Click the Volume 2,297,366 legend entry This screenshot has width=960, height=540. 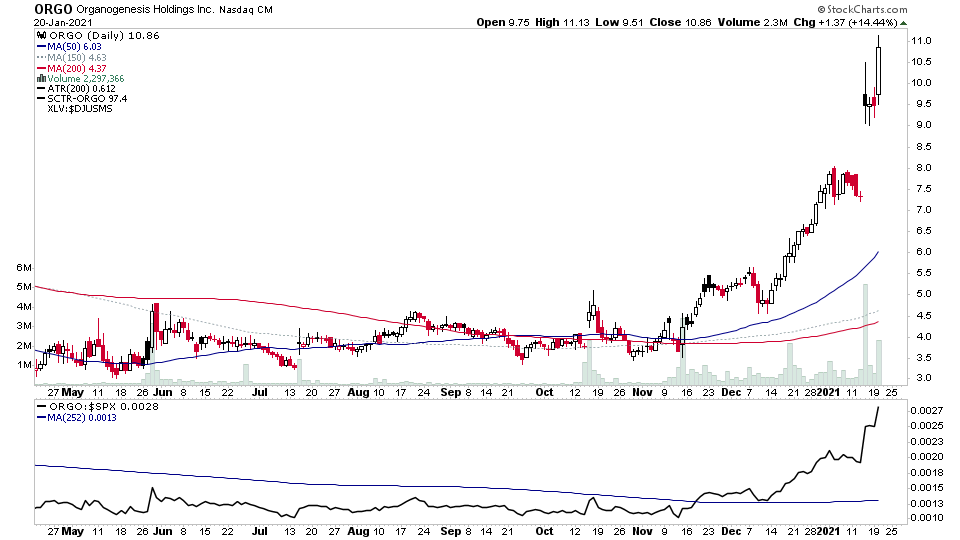[81, 78]
